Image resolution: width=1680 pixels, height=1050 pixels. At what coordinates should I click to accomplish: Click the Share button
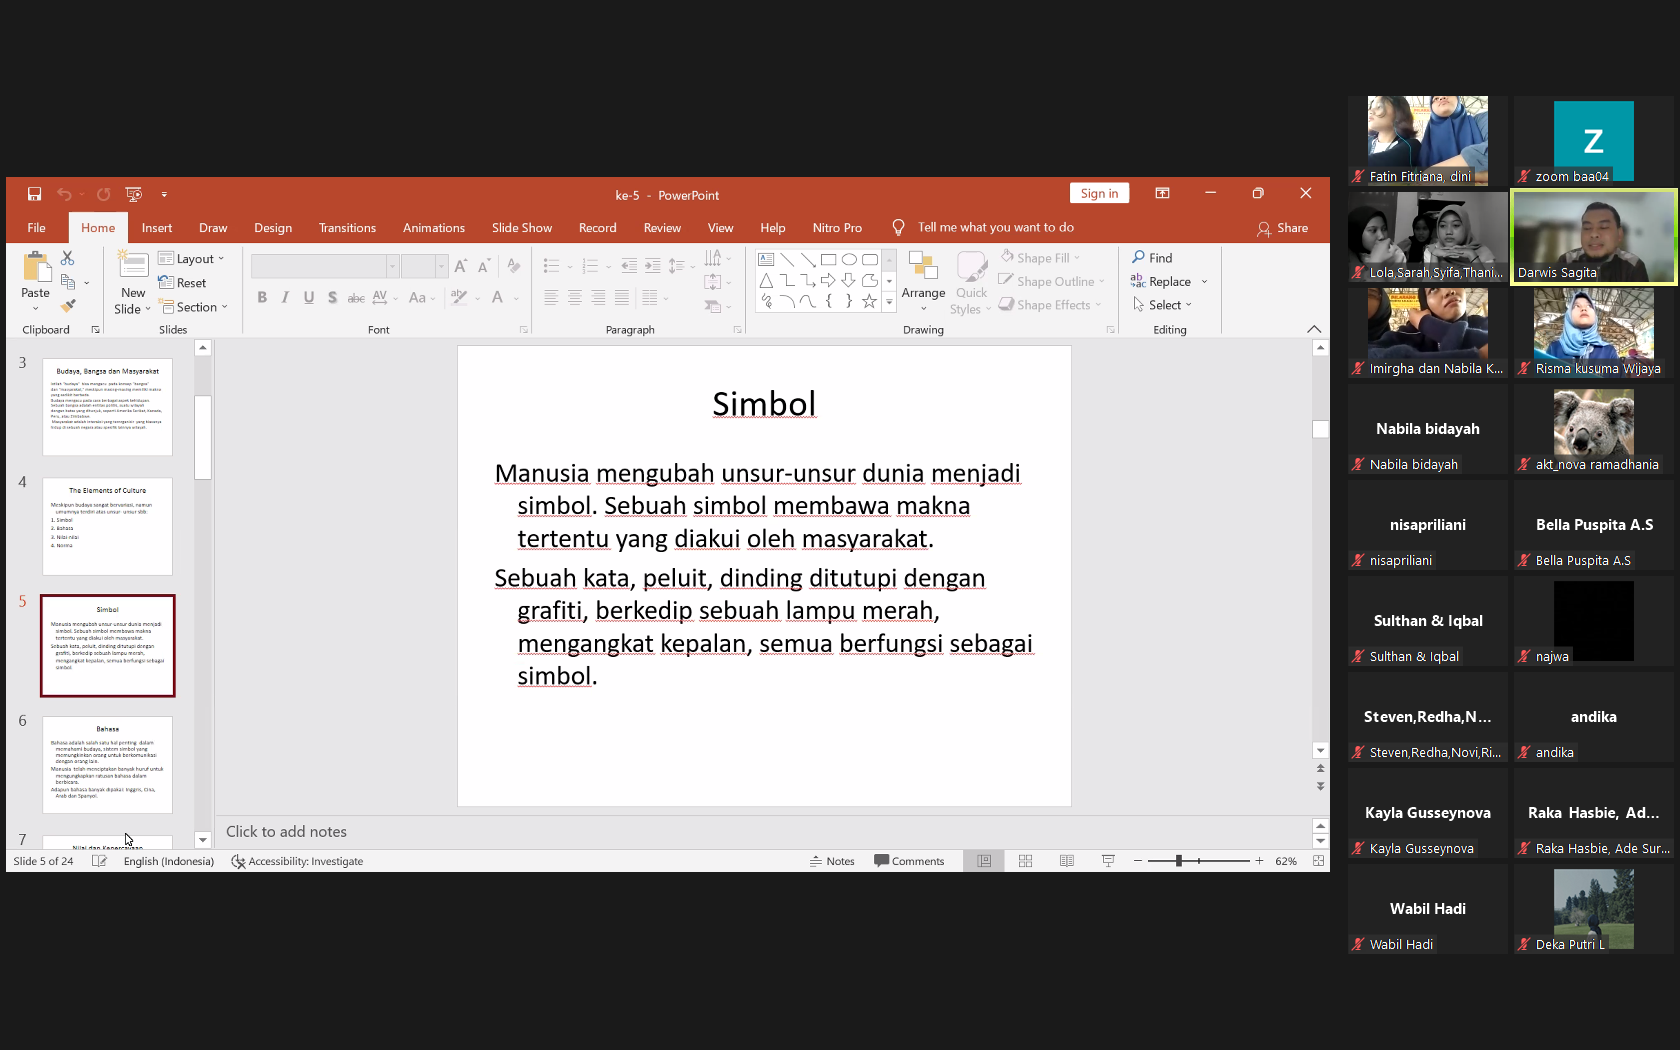pos(1282,228)
